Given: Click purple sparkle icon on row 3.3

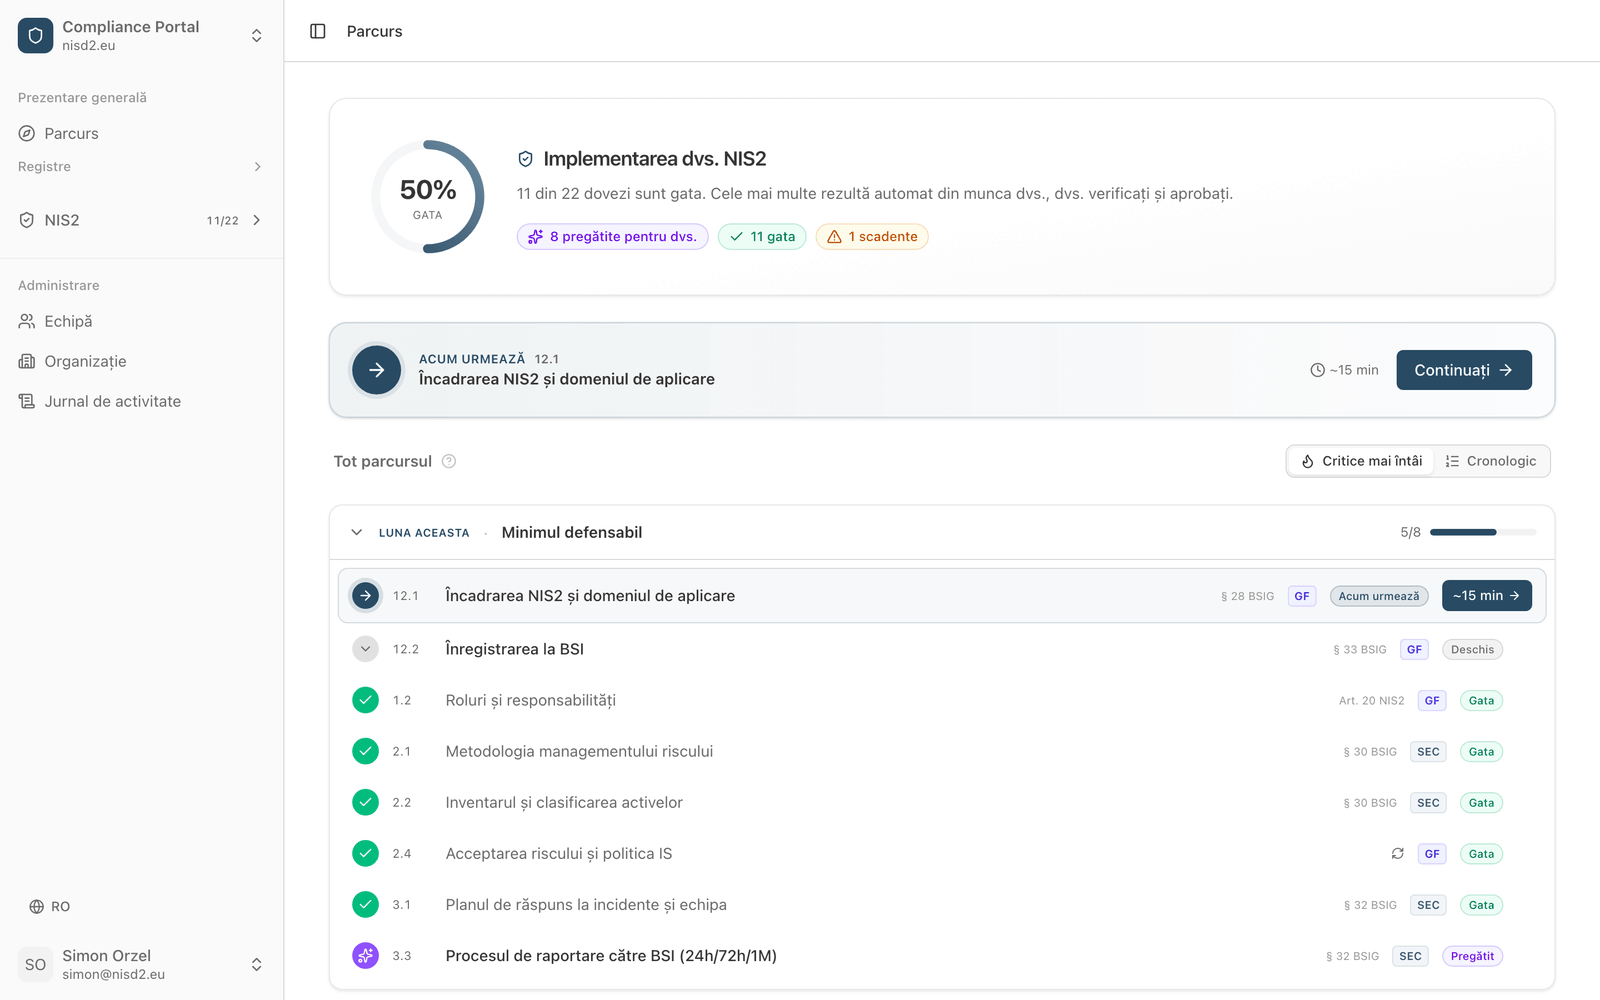Looking at the screenshot, I should click(366, 956).
